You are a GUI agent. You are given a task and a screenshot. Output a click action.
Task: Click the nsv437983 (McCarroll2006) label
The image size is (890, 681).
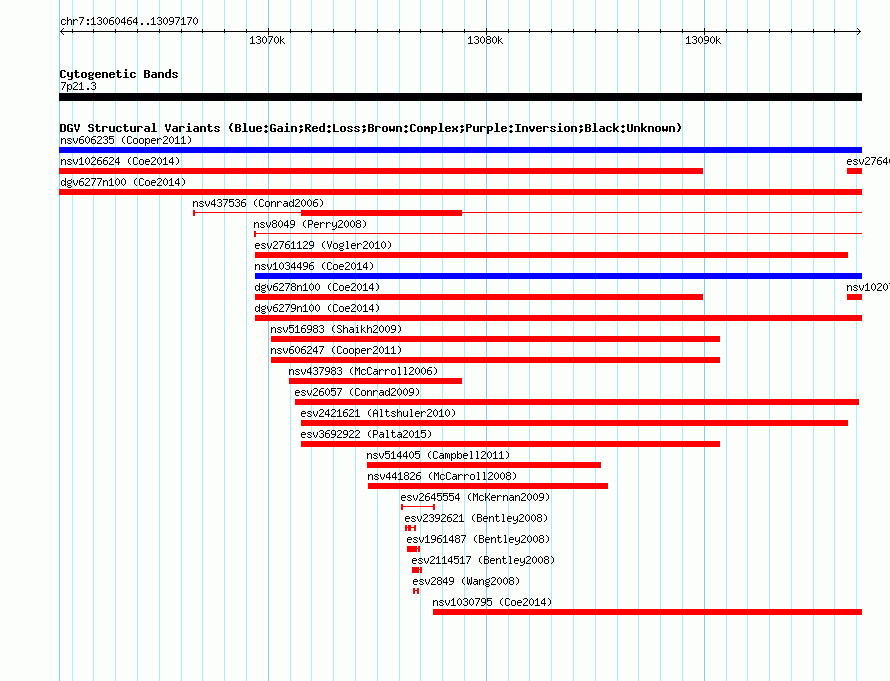(363, 371)
